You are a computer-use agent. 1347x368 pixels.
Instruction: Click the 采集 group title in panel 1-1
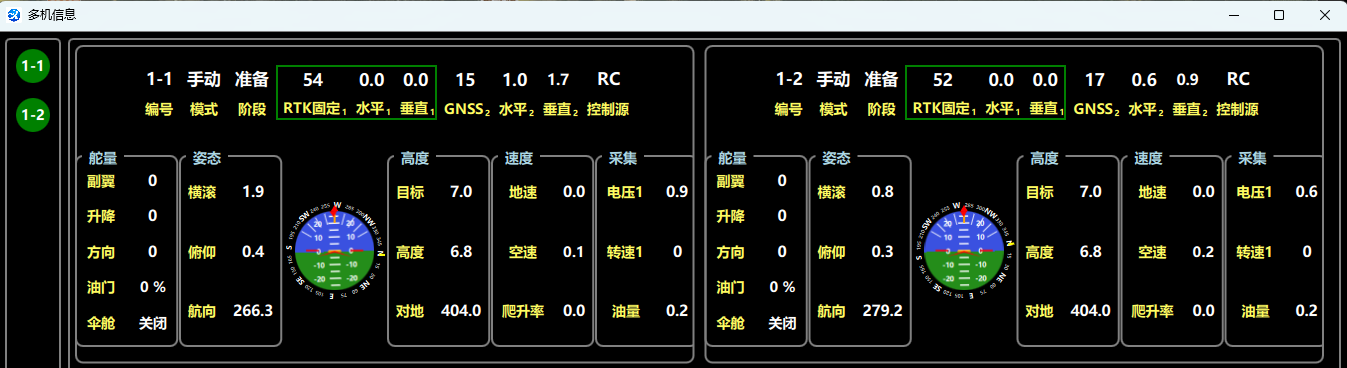622,158
